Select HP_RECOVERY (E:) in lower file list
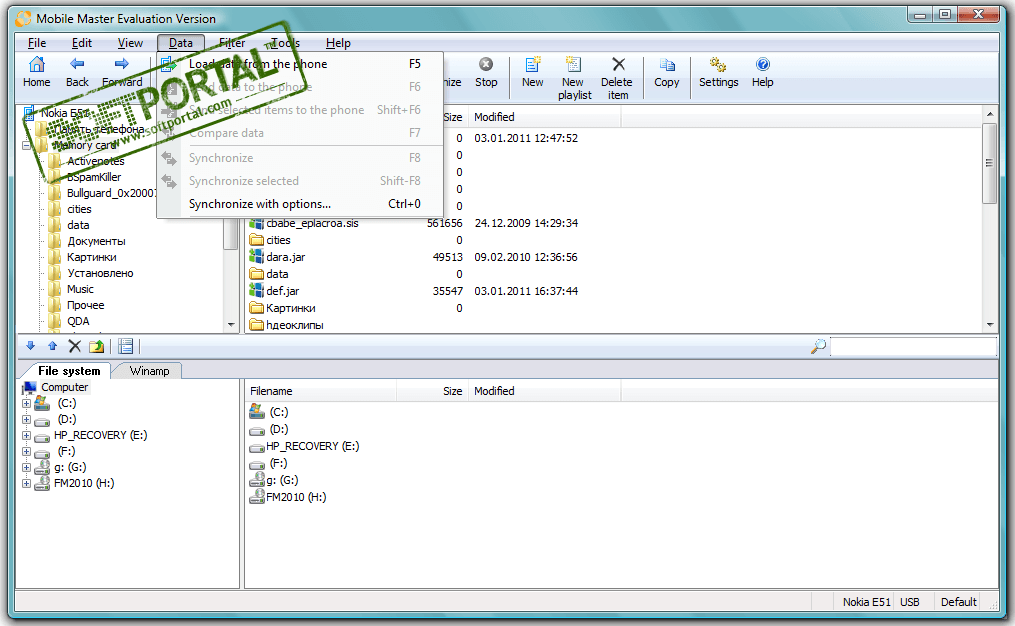Viewport: 1015px width, 626px height. tap(313, 446)
